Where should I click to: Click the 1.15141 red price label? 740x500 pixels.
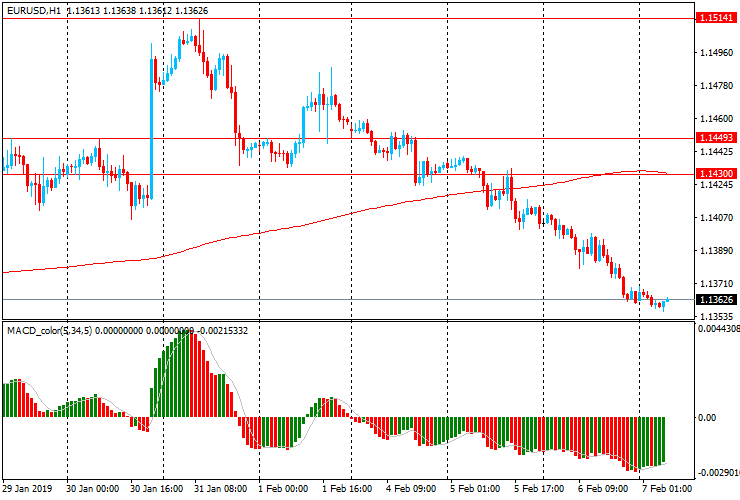(716, 18)
